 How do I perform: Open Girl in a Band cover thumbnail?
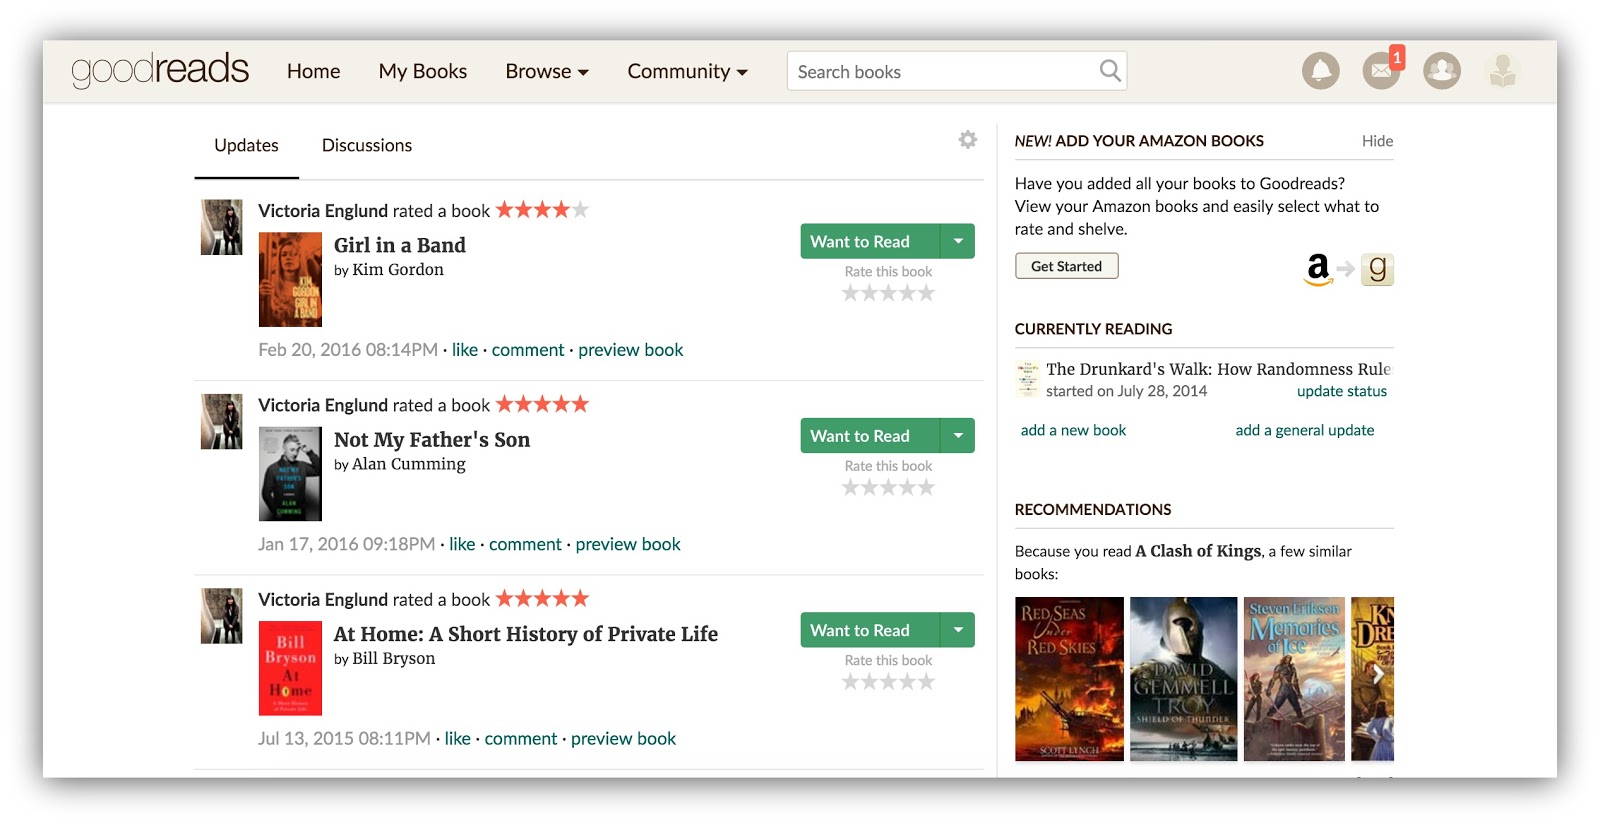(290, 280)
